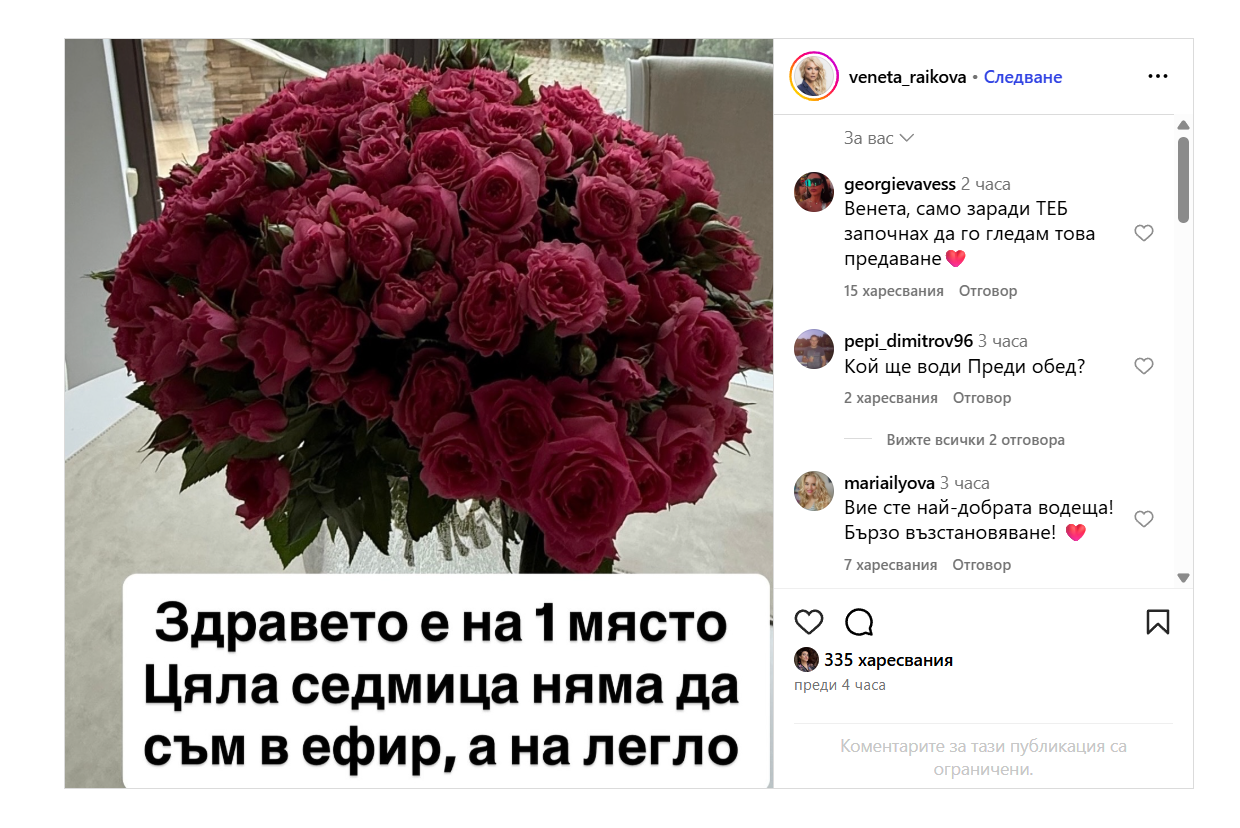Like mariailyova's comment
This screenshot has height=828, width=1240.
click(1144, 519)
